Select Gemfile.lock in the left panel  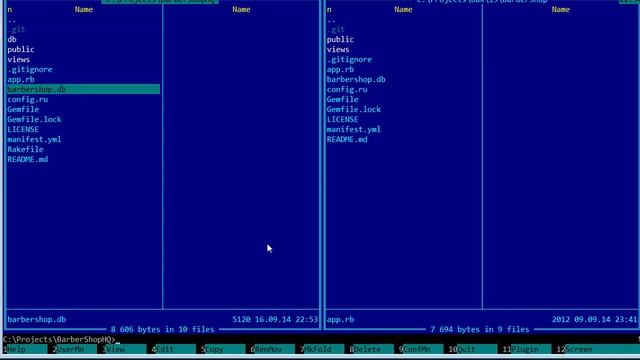34,120
